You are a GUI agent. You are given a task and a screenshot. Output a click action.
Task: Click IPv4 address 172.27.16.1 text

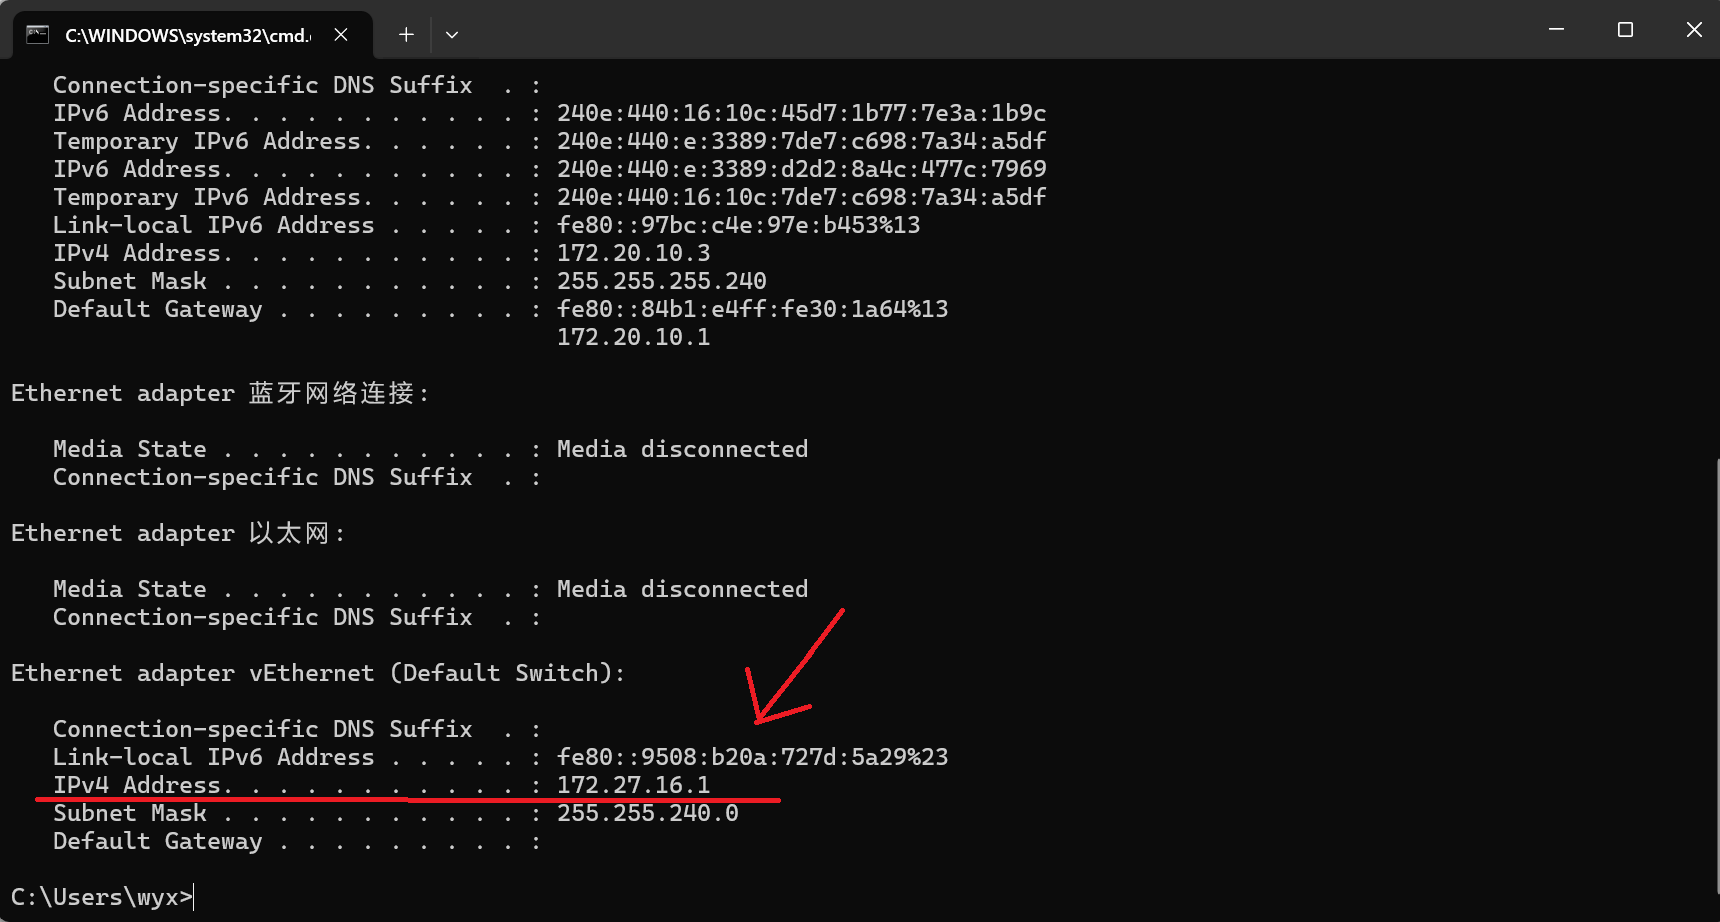(x=633, y=785)
